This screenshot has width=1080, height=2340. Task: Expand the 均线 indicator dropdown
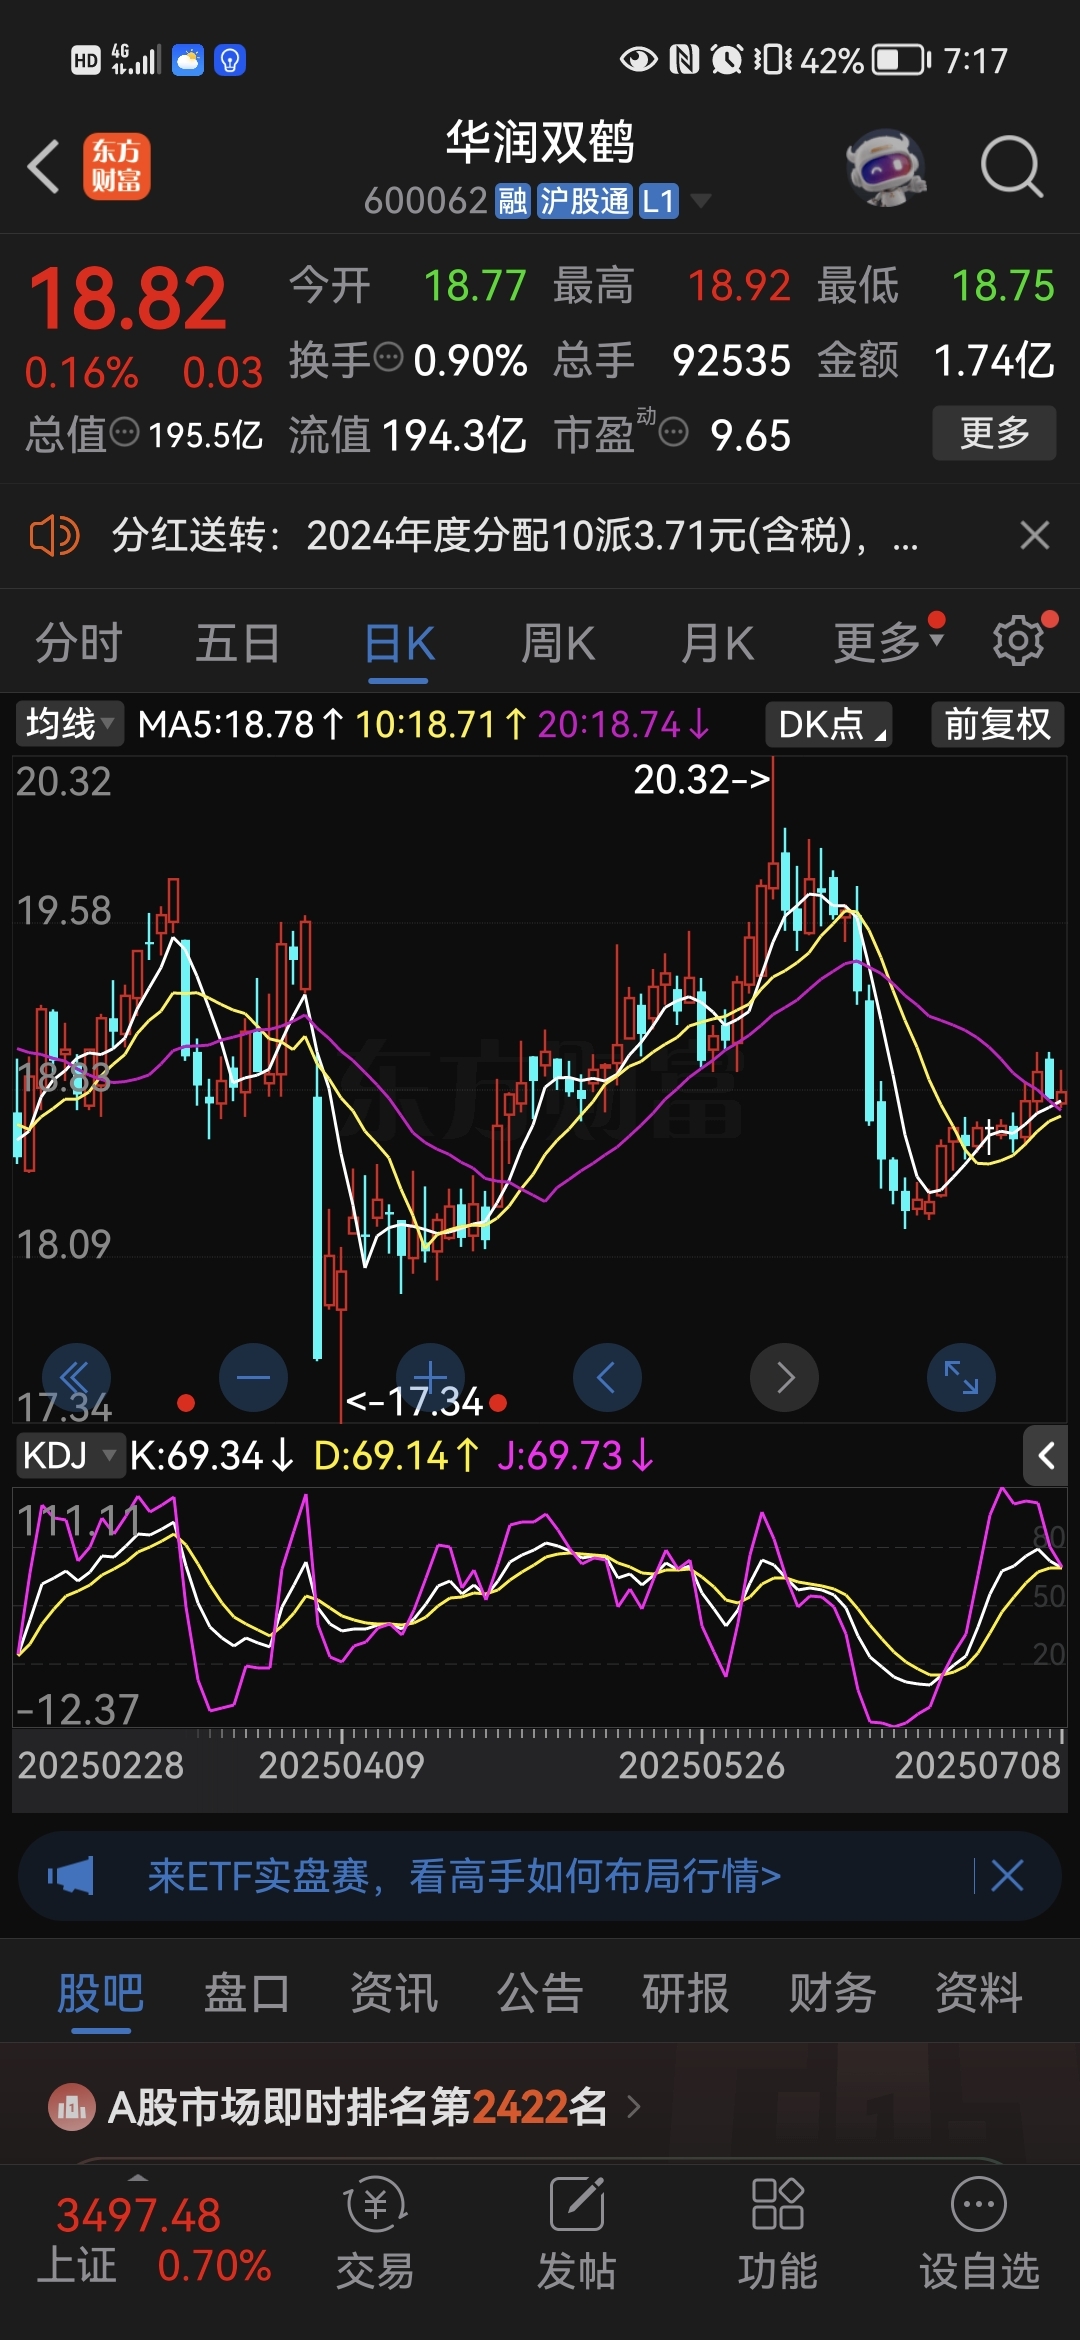pyautogui.click(x=69, y=724)
